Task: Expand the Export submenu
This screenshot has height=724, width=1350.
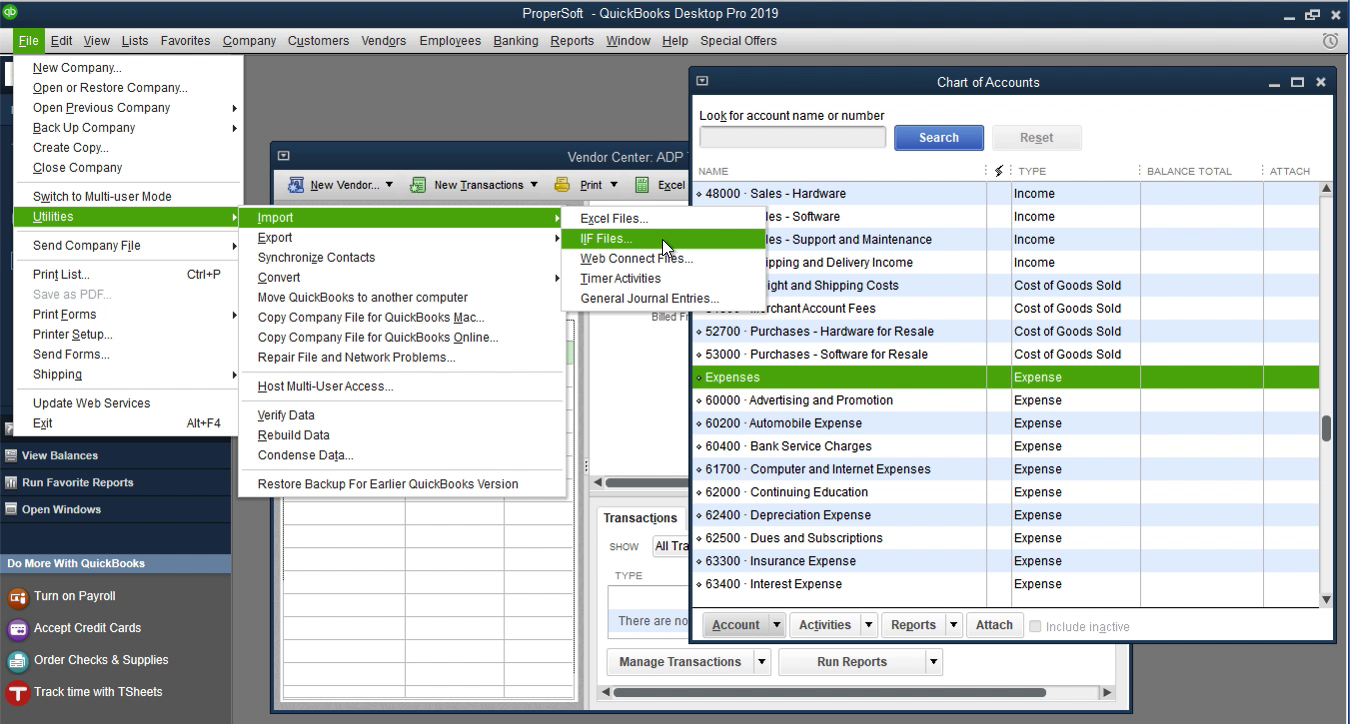Action: 403,238
